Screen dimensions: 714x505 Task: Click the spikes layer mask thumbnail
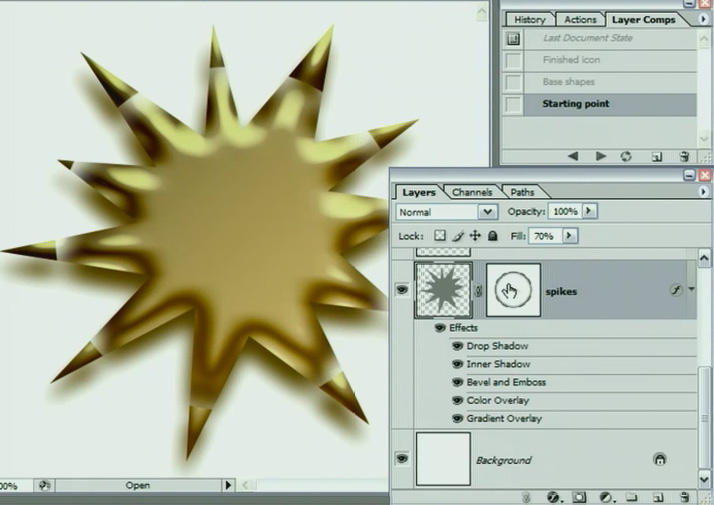pyautogui.click(x=513, y=290)
